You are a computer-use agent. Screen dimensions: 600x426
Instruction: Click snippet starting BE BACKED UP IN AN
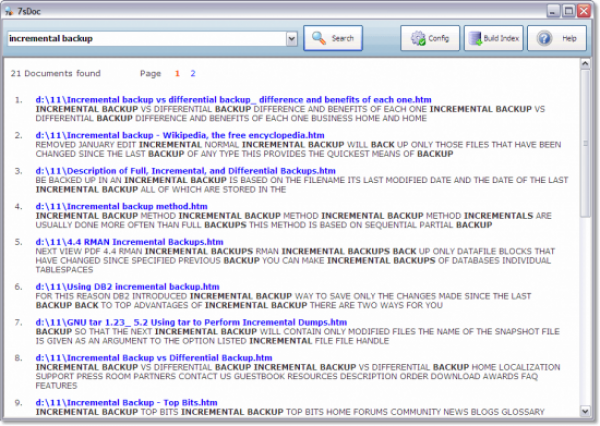302,185
